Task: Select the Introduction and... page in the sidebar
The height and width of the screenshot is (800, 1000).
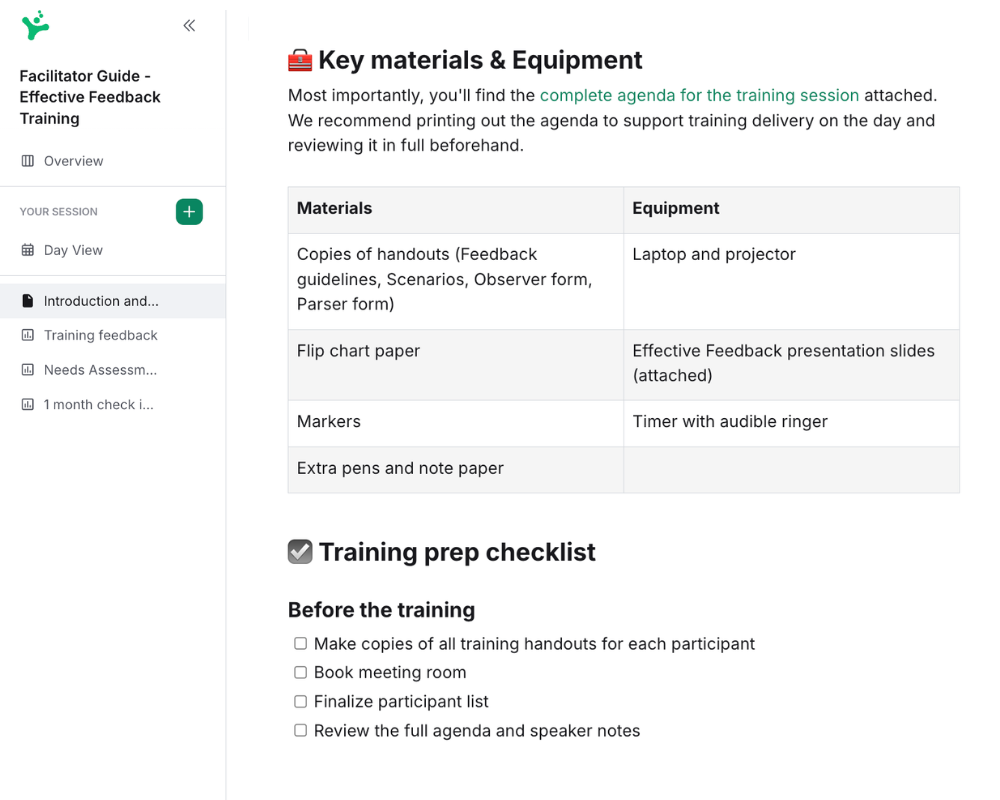Action: (x=100, y=301)
